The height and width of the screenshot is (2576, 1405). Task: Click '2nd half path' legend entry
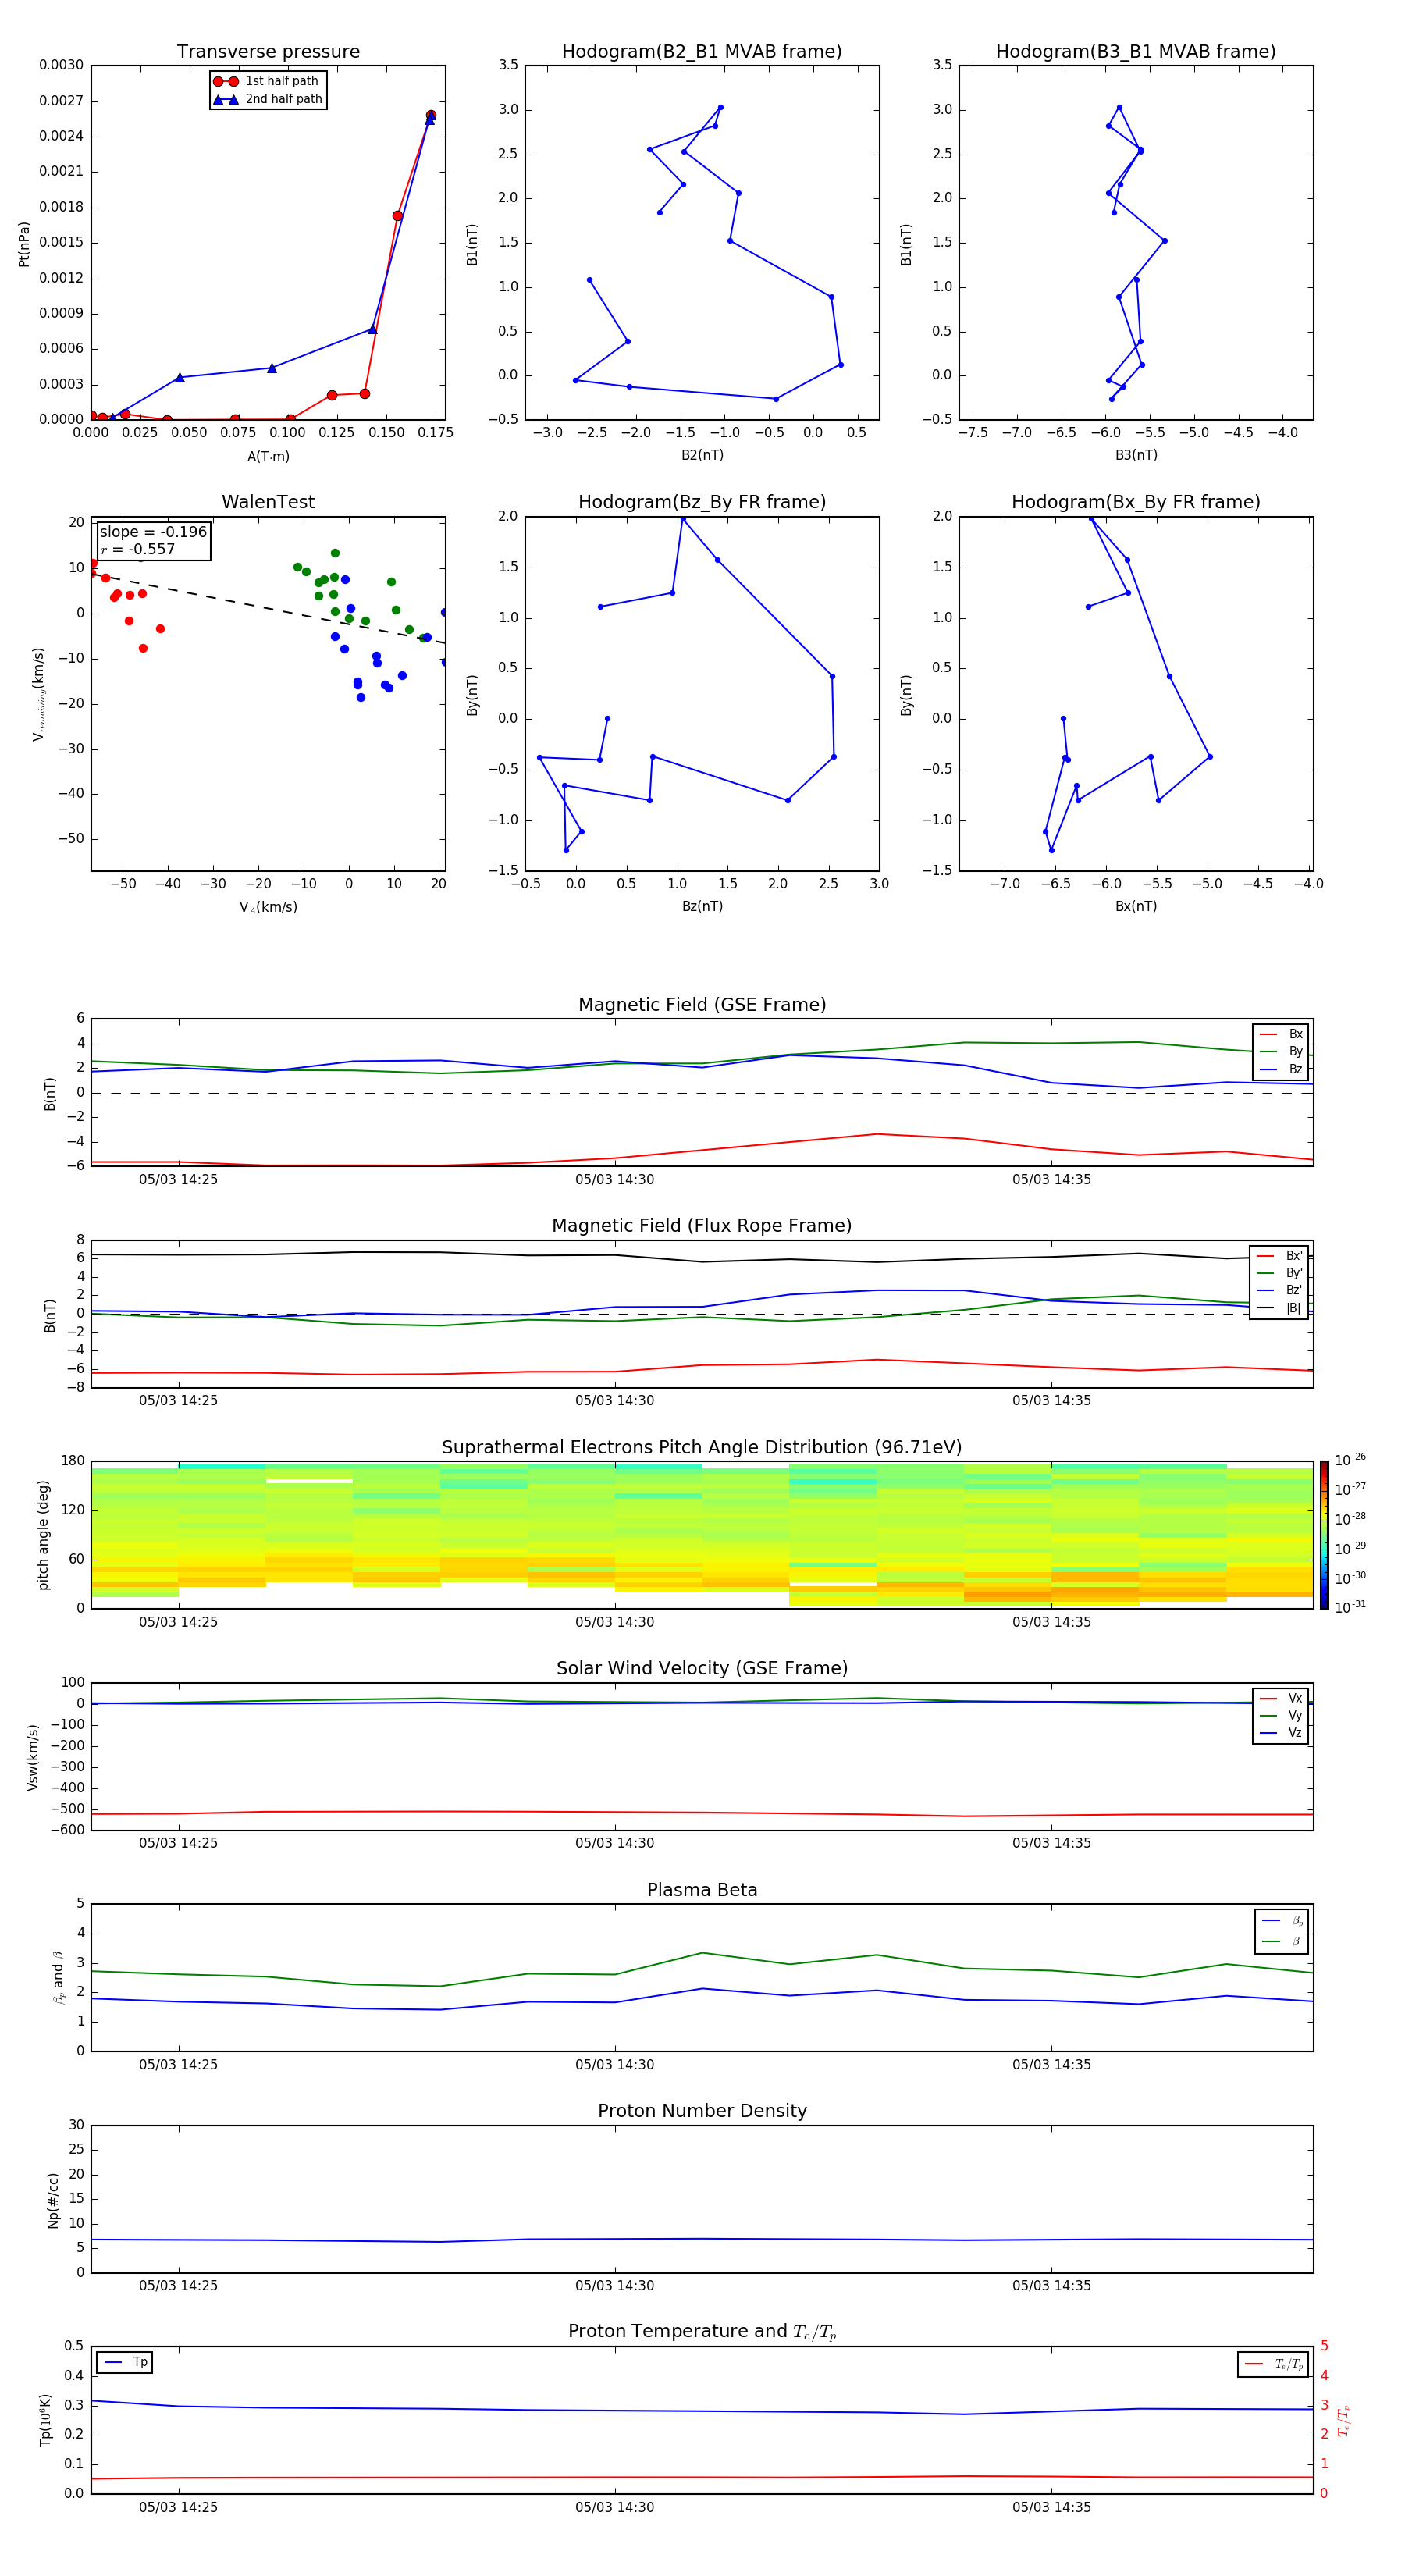(267, 99)
